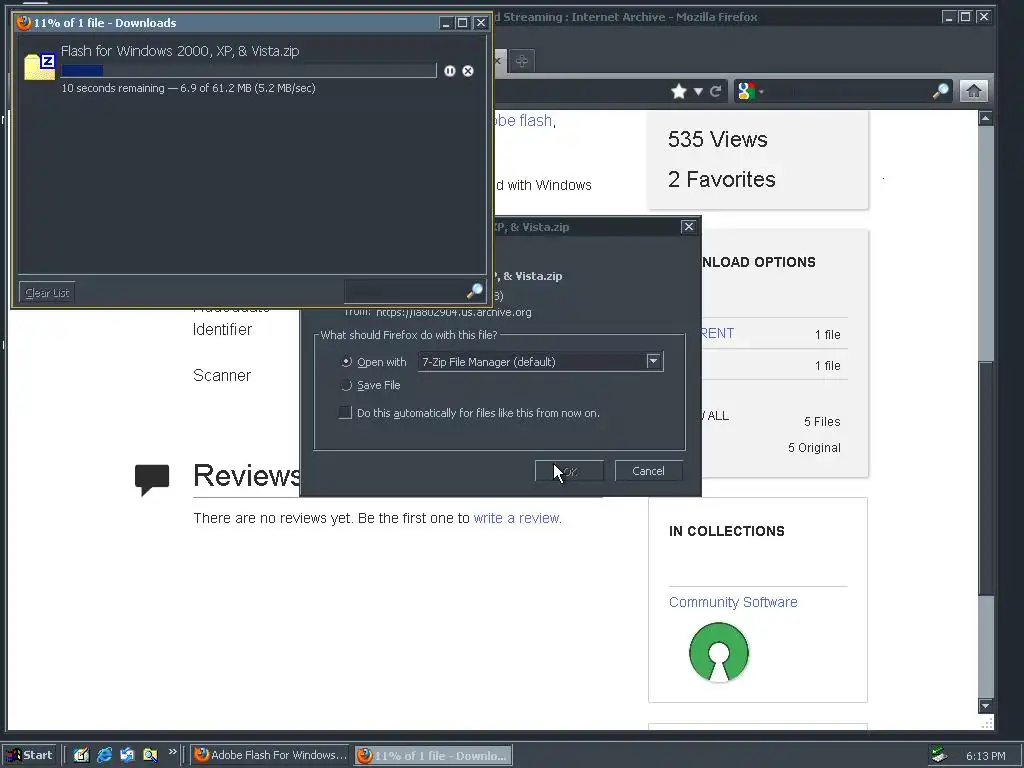Click the Google search engine icon
The height and width of the screenshot is (768, 1024).
[x=746, y=91]
